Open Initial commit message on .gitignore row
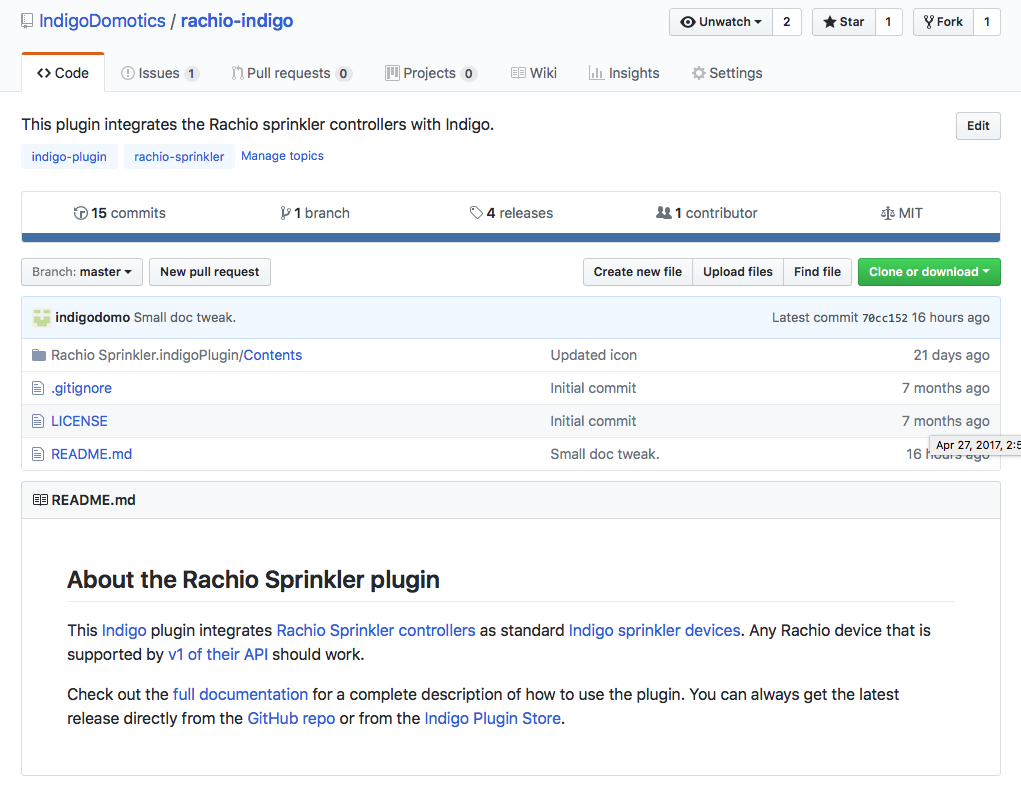Screen dimensions: 1021x800 593,389
